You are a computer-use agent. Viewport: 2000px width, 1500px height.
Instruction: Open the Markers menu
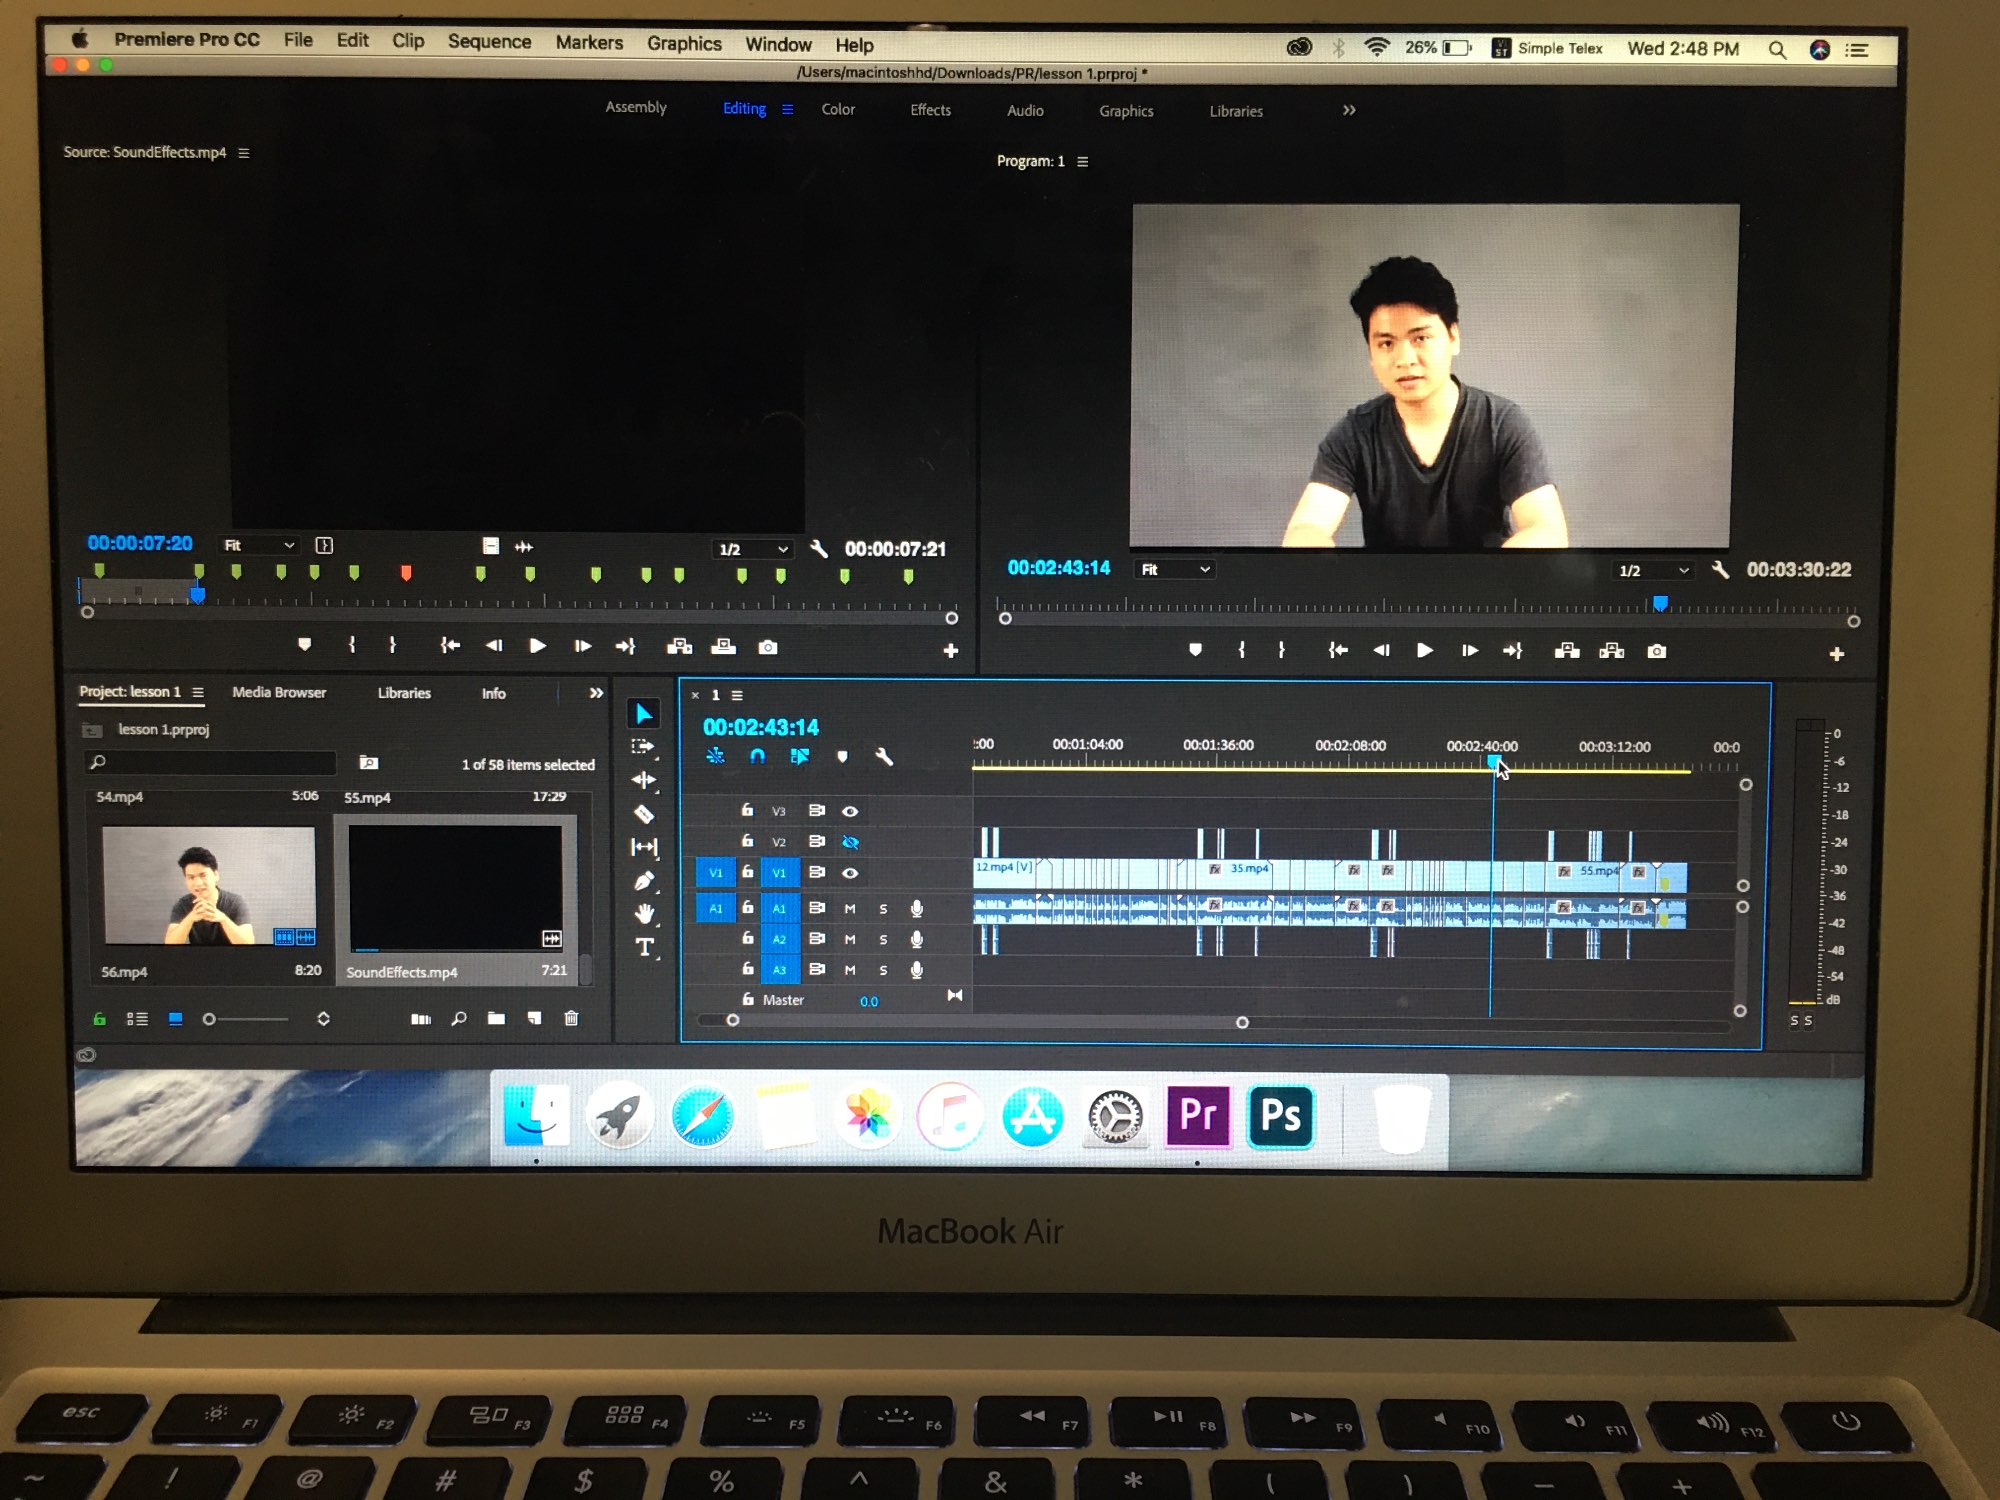point(589,42)
